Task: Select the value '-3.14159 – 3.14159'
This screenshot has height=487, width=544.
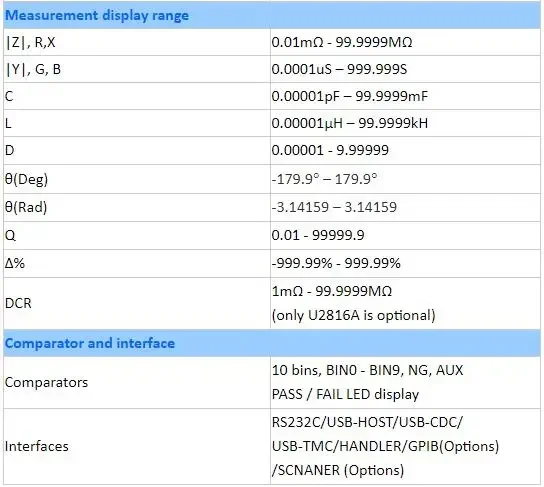Action: point(334,207)
